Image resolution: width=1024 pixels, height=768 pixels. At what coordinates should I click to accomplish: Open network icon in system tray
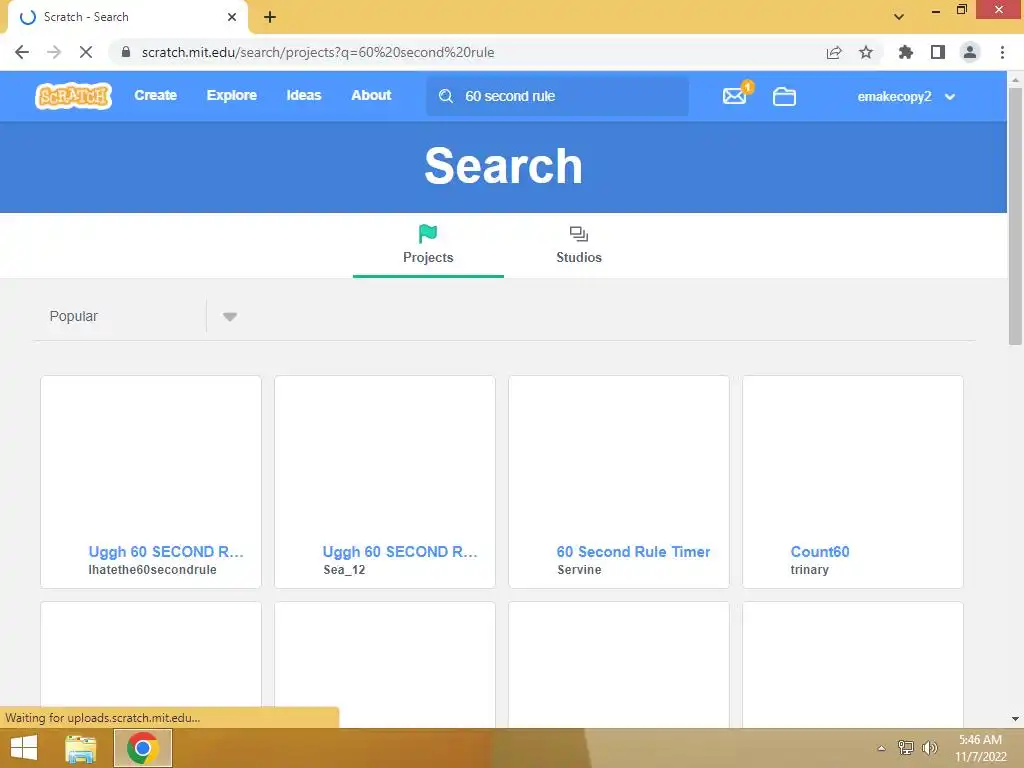(x=906, y=748)
